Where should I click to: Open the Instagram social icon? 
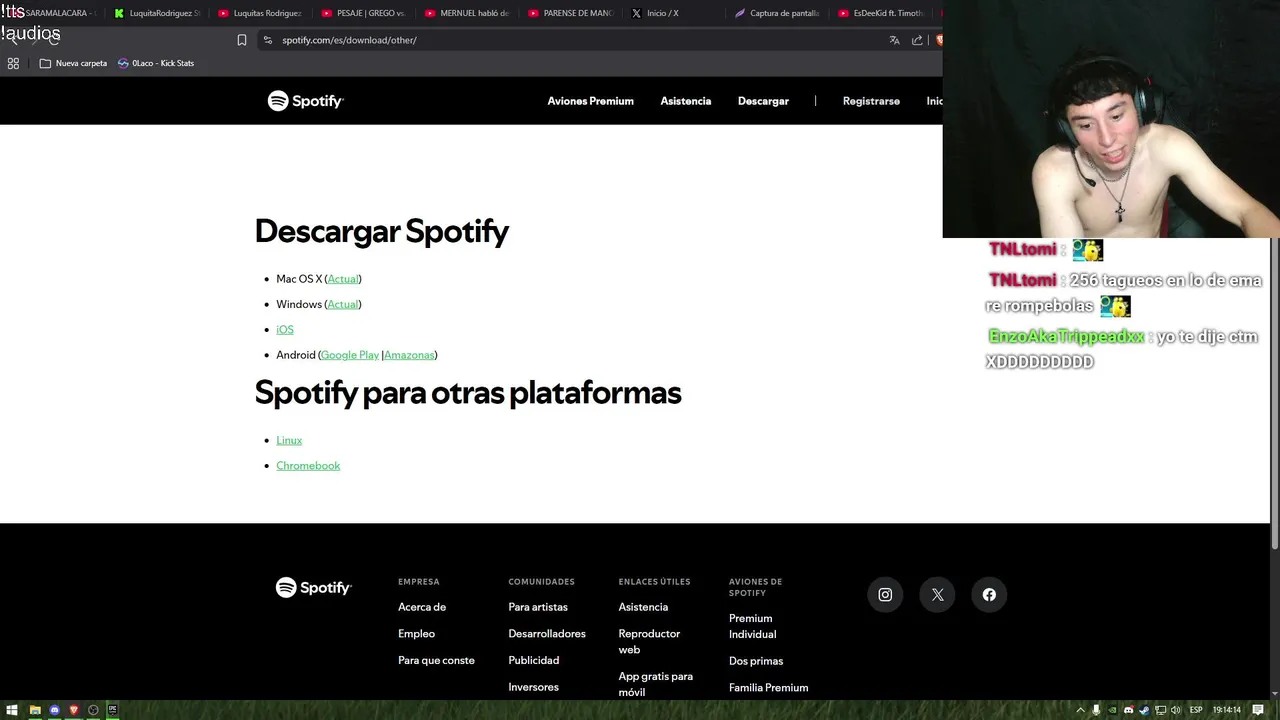[x=885, y=594]
